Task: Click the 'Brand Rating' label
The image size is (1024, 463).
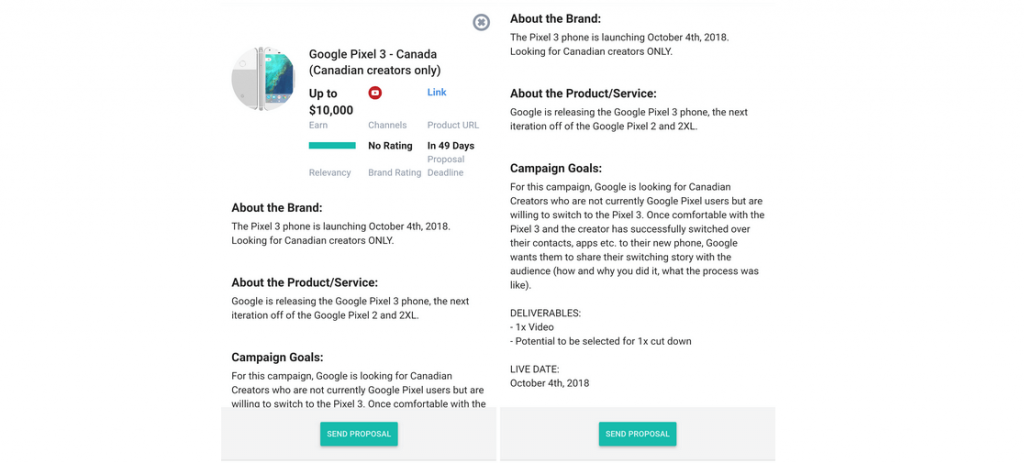Action: coord(394,173)
